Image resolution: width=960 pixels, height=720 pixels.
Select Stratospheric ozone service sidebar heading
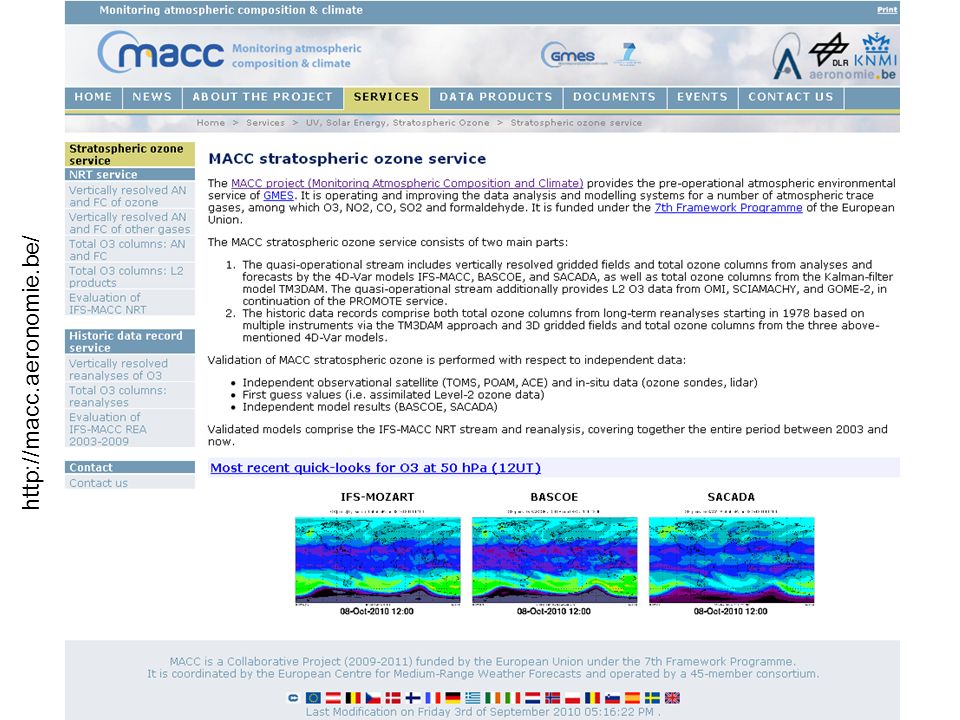(130, 154)
